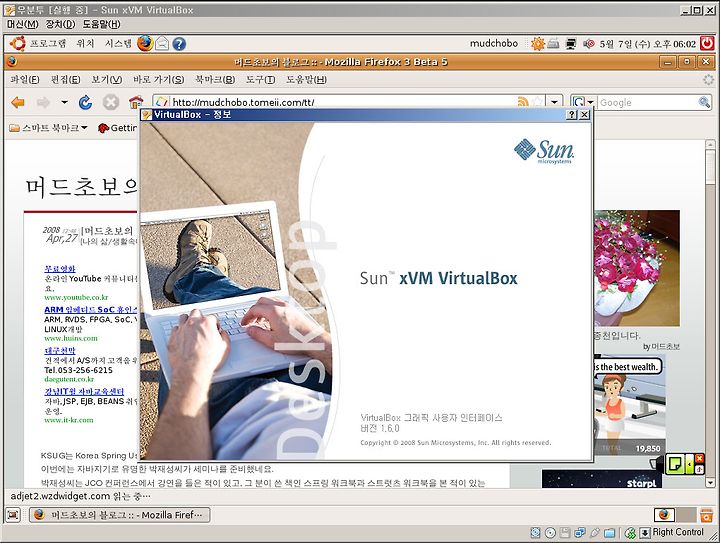Click the mudchobo user switcher in panel
Screen dimensions: 720x543
pos(494,44)
